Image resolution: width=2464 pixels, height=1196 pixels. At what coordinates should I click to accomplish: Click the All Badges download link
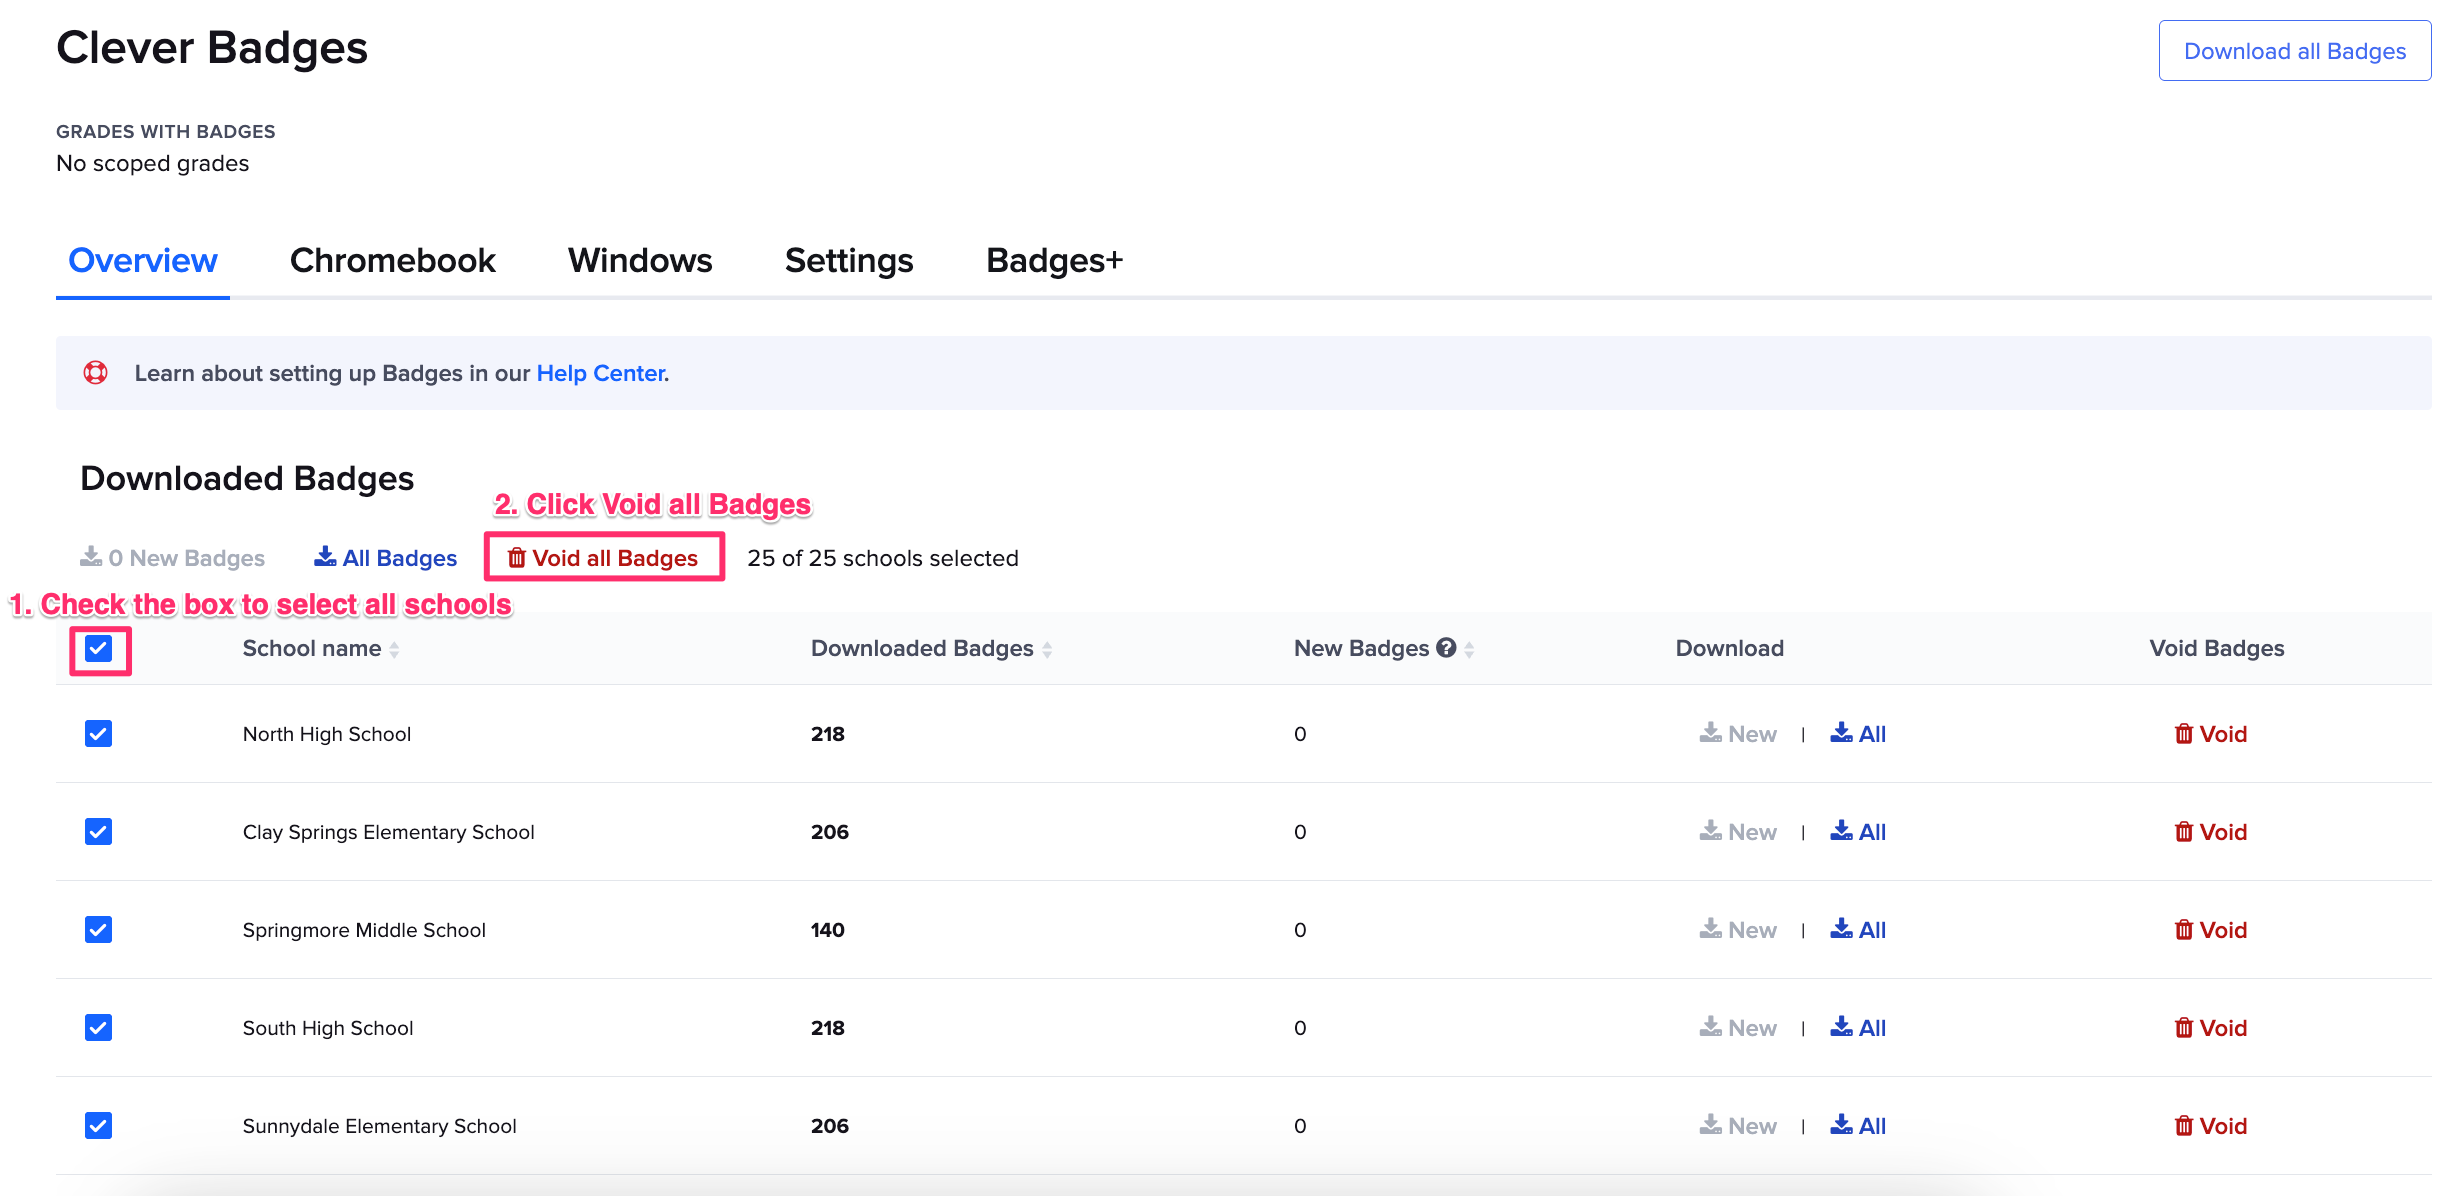(385, 558)
